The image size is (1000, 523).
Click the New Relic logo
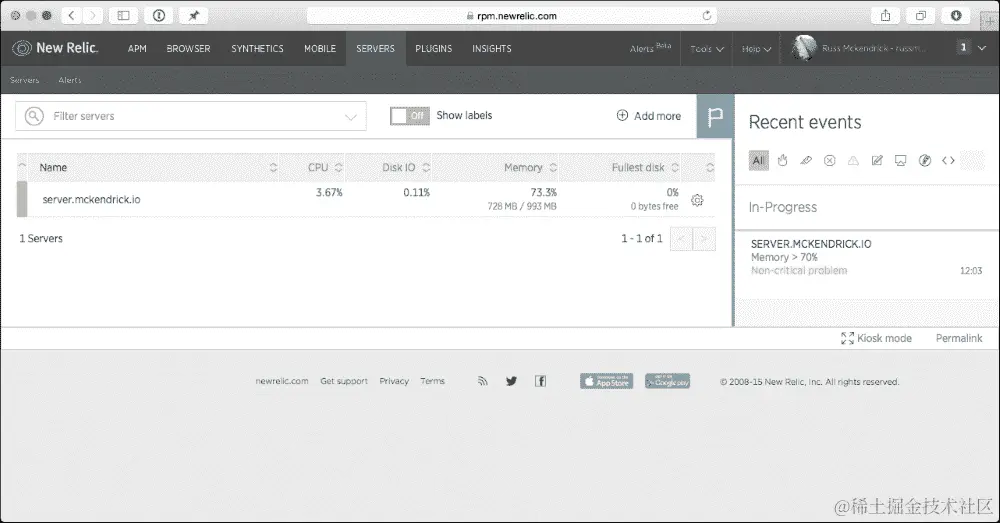[x=55, y=48]
